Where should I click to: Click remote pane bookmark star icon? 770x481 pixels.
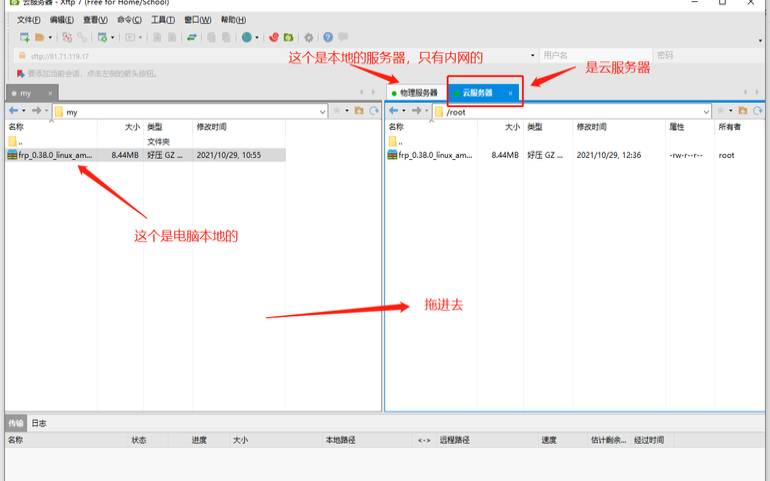pos(720,111)
